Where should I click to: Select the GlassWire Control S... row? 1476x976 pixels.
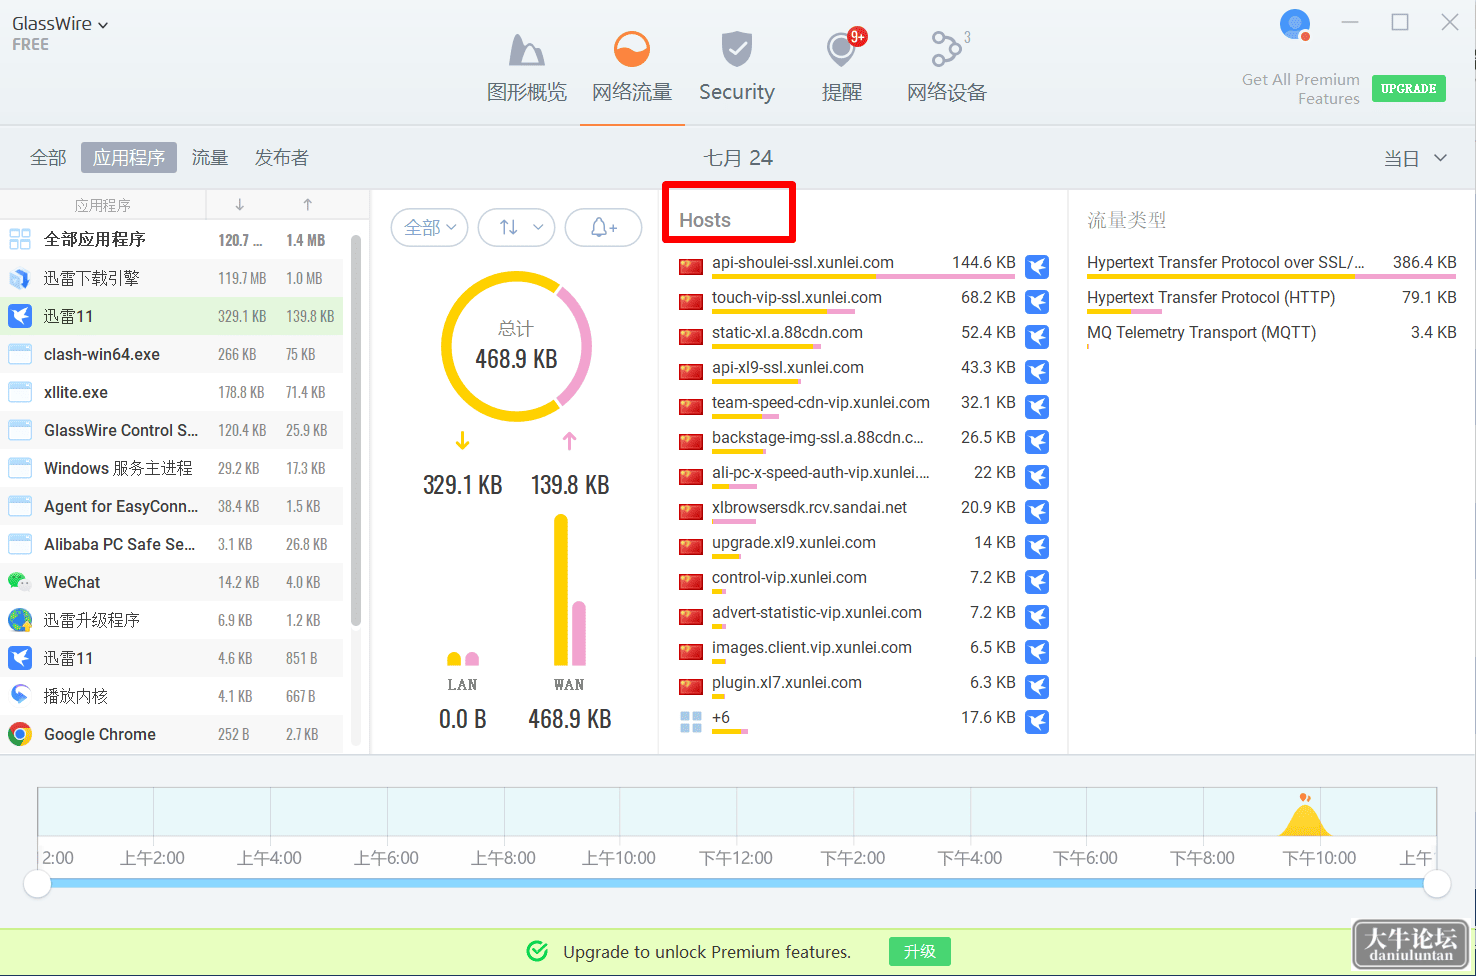point(172,430)
